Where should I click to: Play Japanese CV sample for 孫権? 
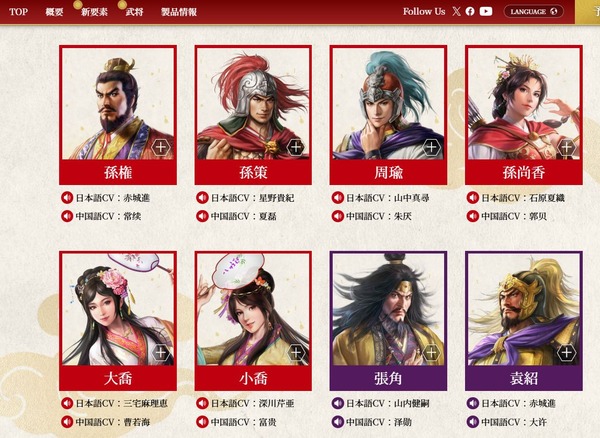[67, 198]
